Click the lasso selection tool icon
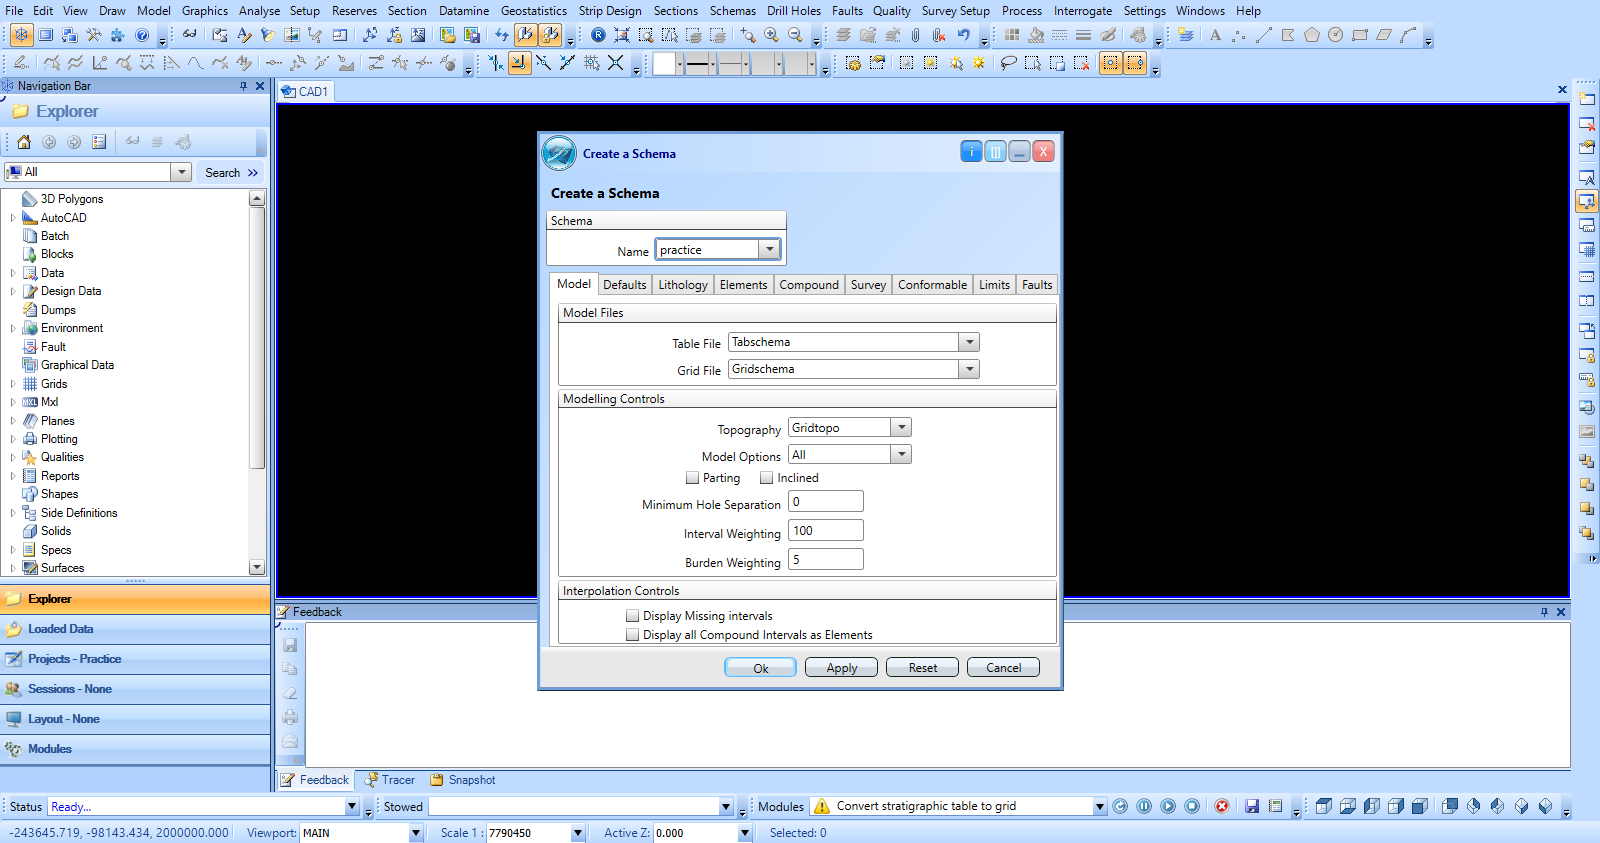Screen dimensions: 1600x843 [x=1008, y=63]
